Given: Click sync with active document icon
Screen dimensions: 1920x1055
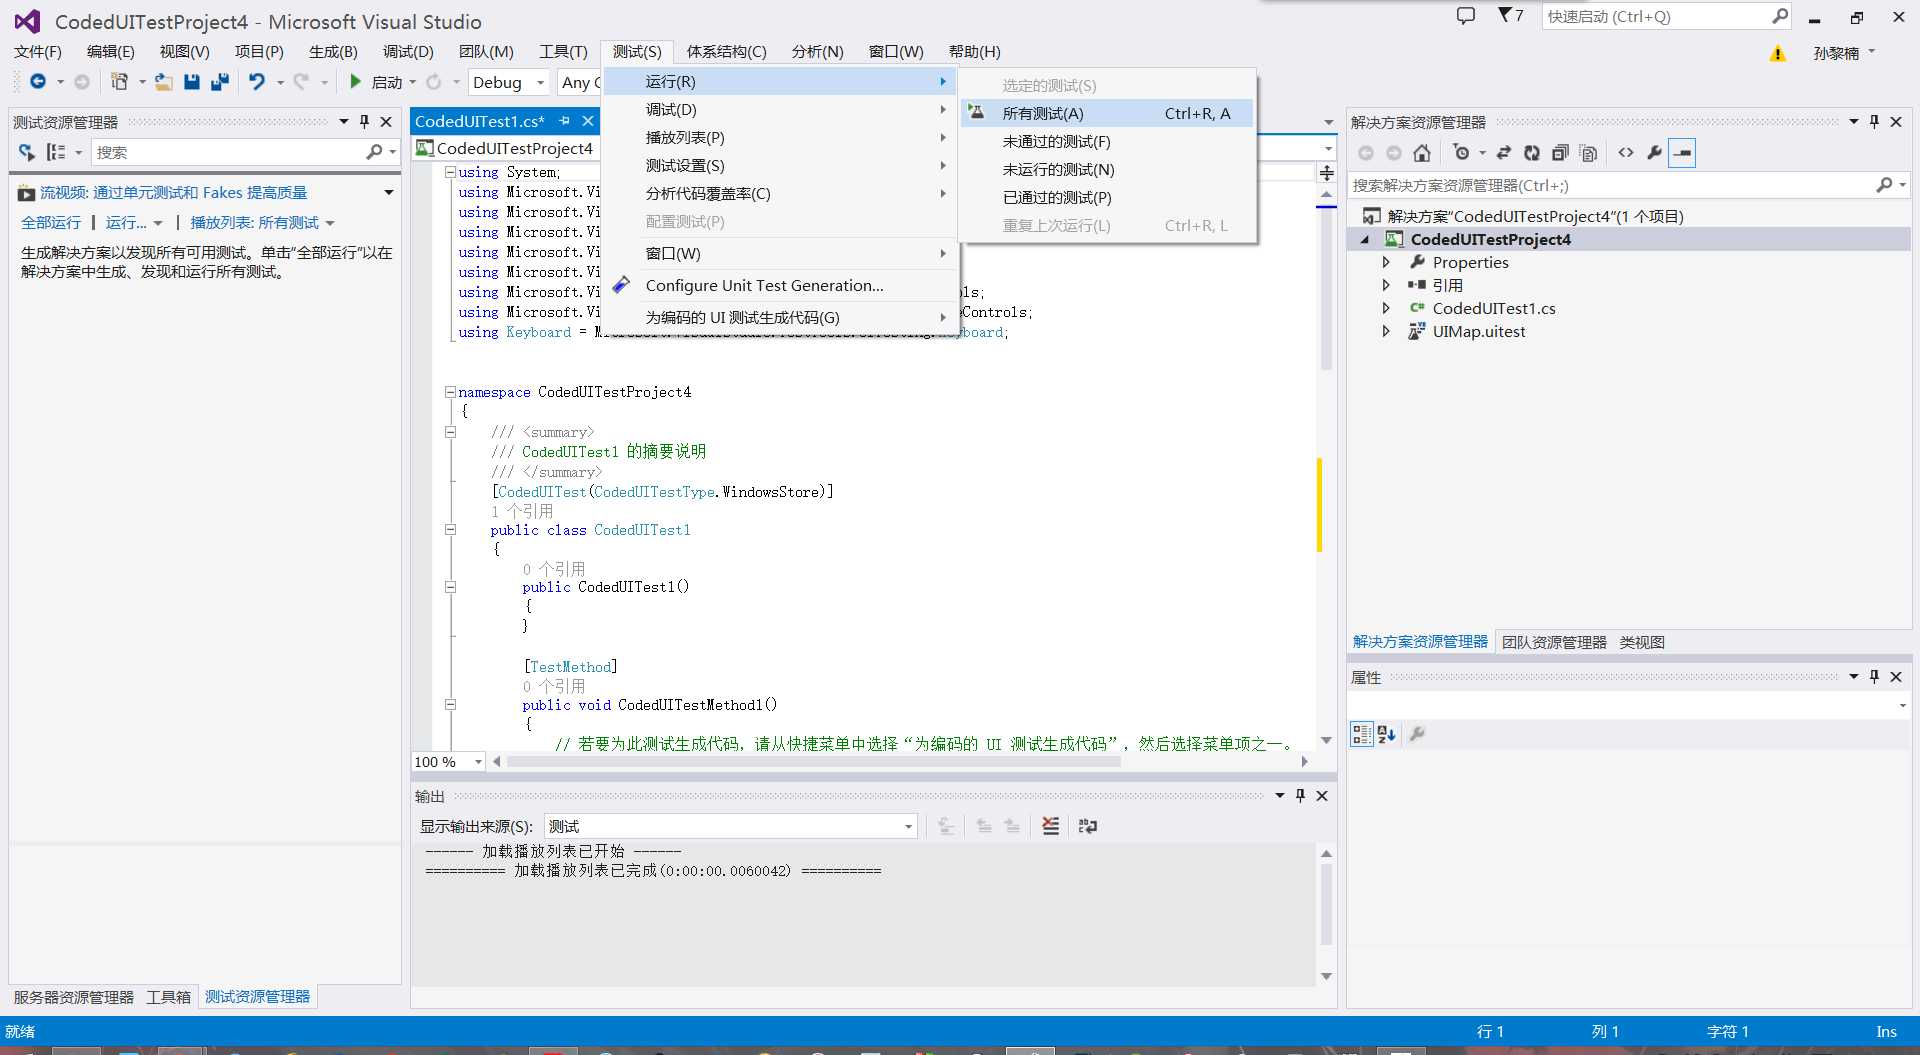Looking at the screenshot, I should point(1503,153).
